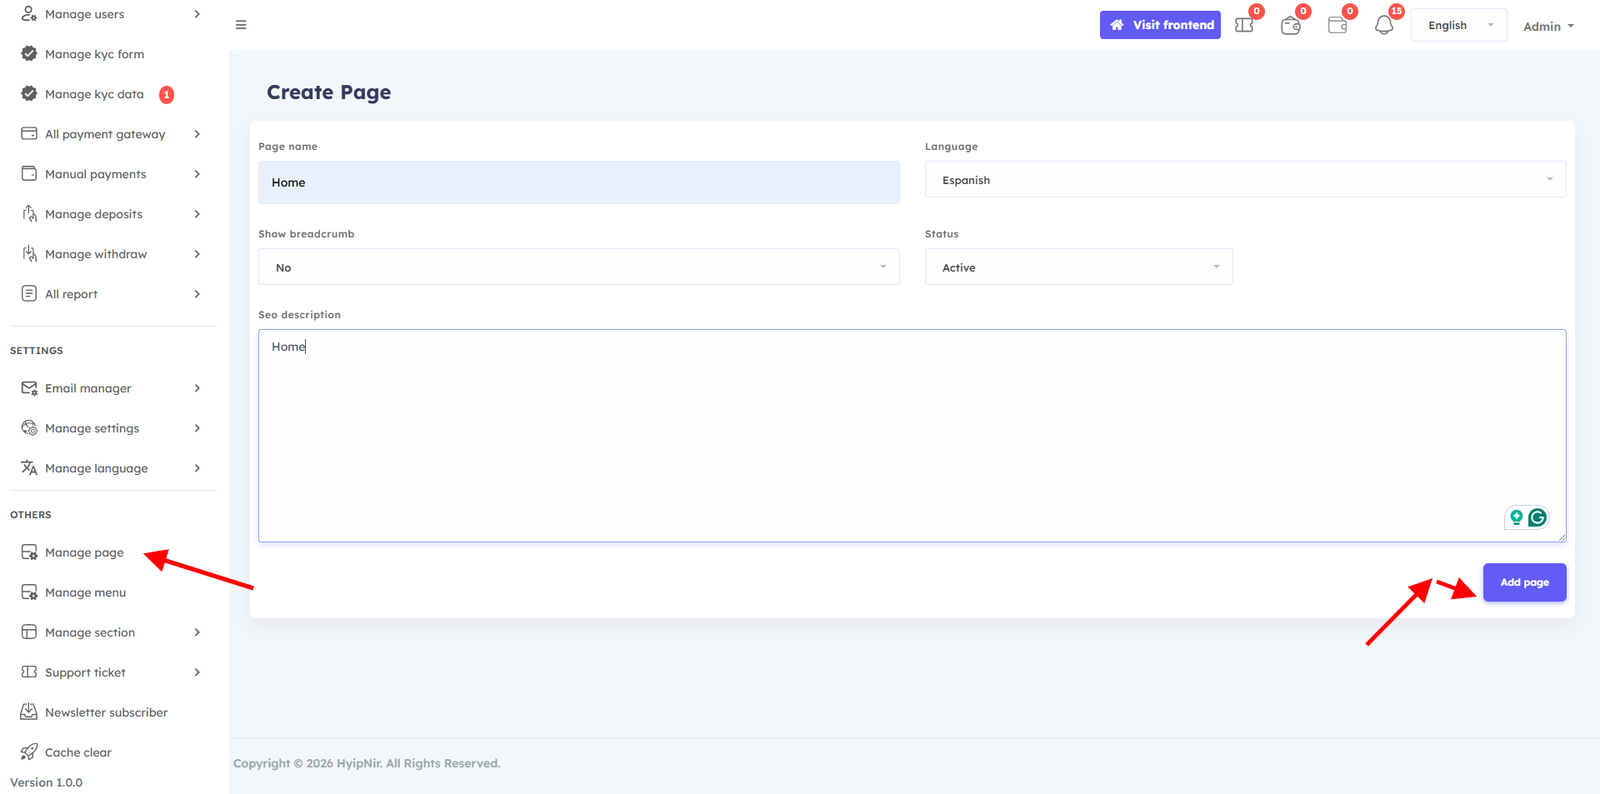Click the Manage page icon
The image size is (1600, 794).
point(29,552)
